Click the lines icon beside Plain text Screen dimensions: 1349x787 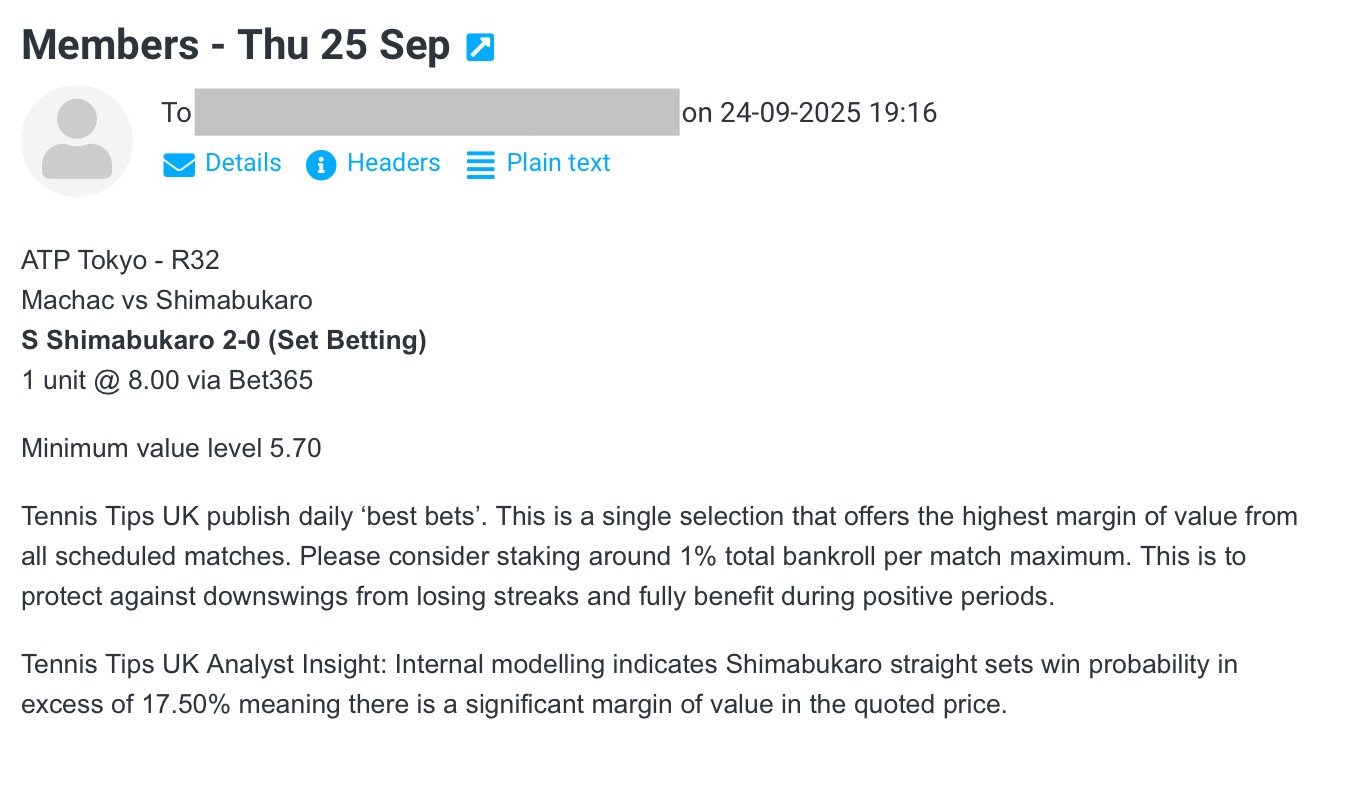click(x=481, y=165)
